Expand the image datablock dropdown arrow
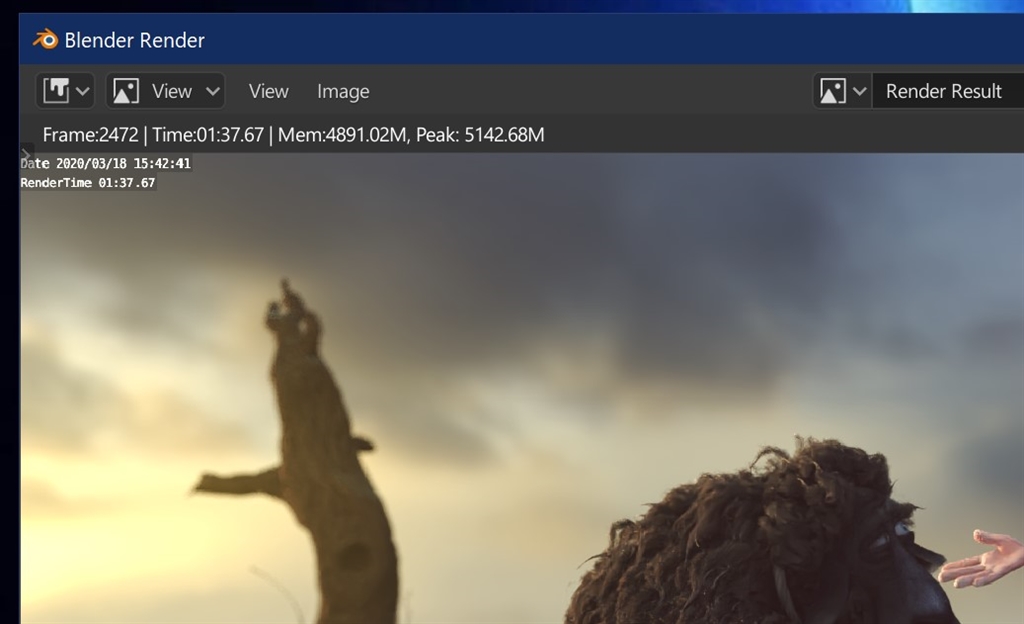 [859, 91]
